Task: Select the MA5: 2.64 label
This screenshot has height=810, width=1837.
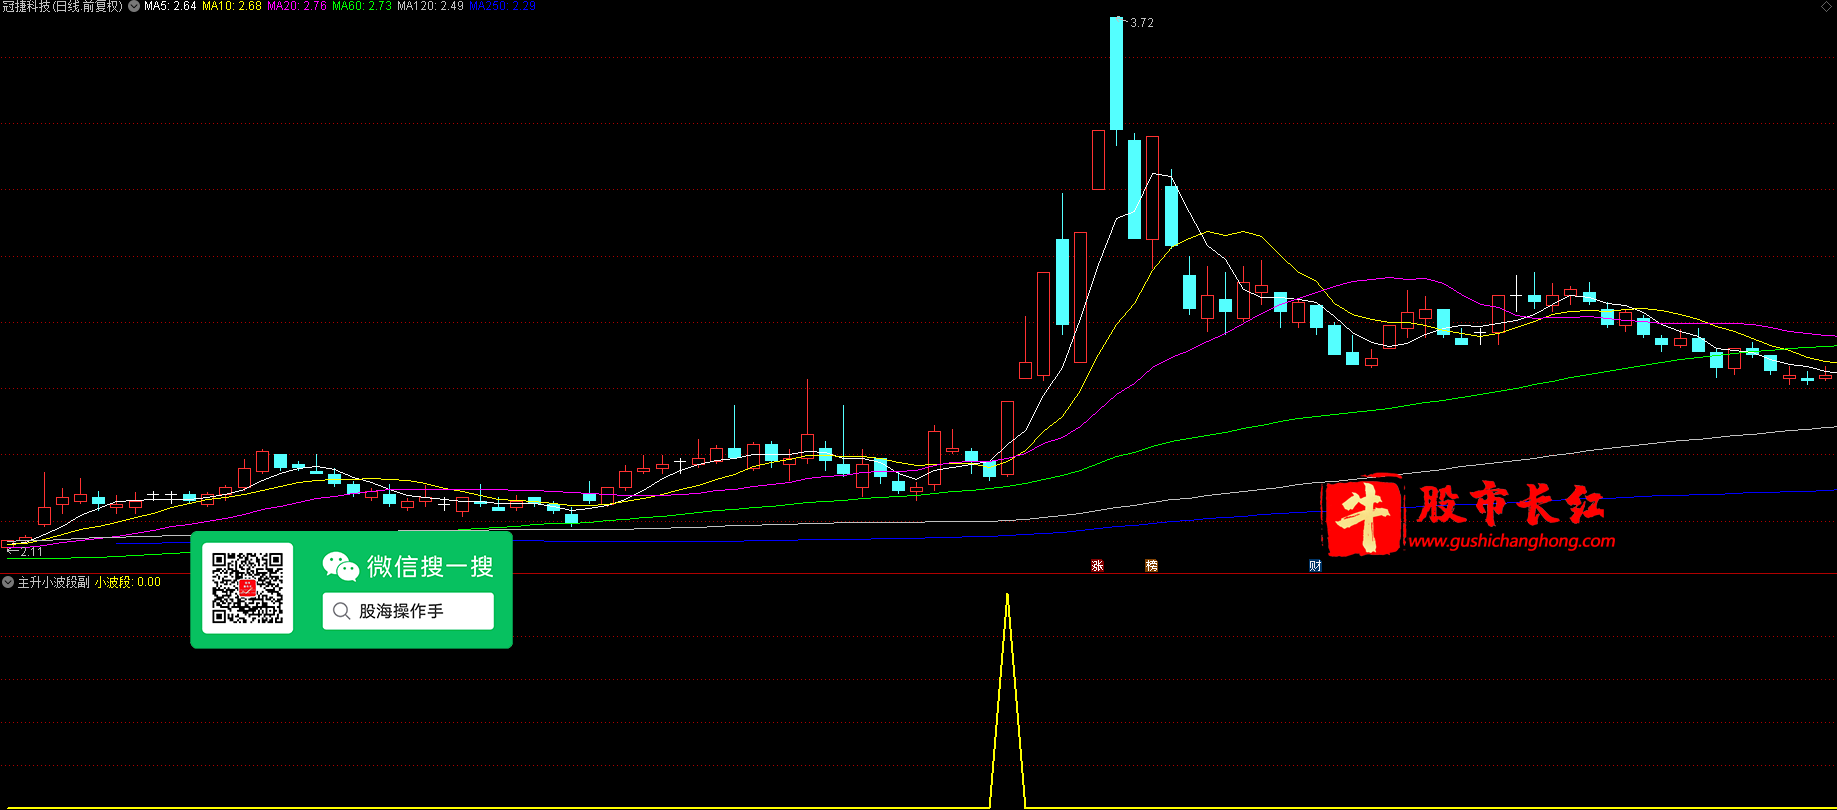Action: pyautogui.click(x=170, y=6)
